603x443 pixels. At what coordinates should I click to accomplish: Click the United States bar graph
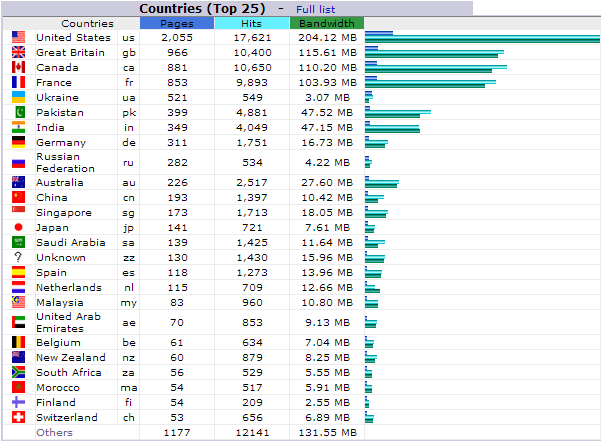pos(482,37)
